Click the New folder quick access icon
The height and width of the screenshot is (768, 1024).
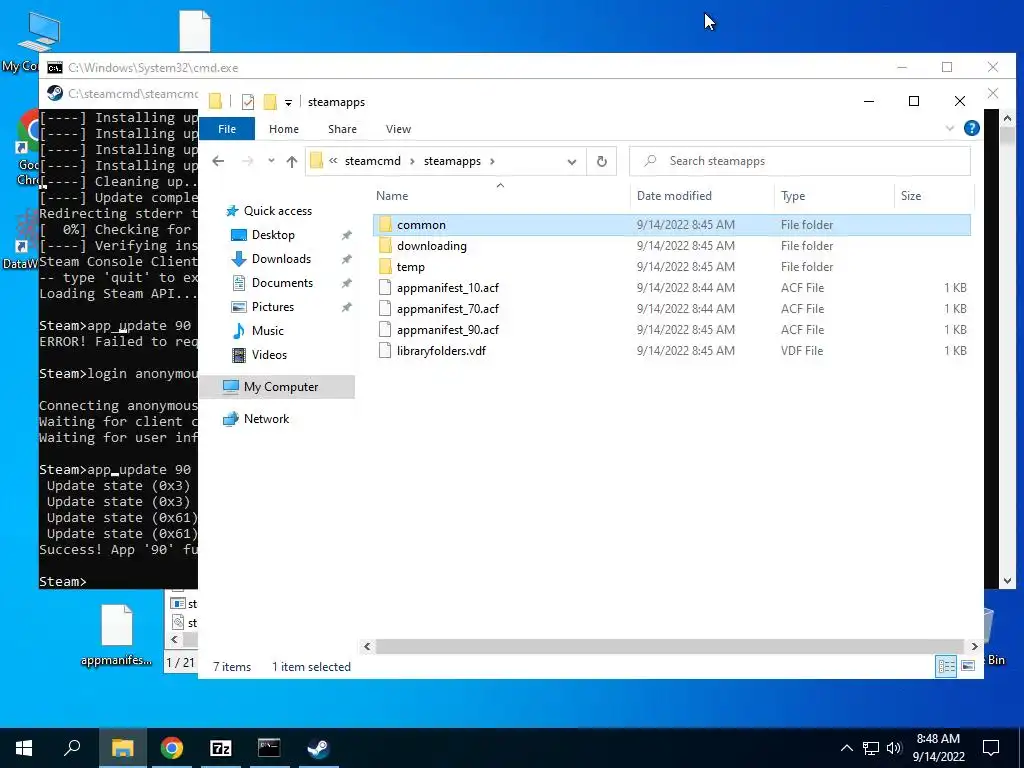[x=270, y=102]
